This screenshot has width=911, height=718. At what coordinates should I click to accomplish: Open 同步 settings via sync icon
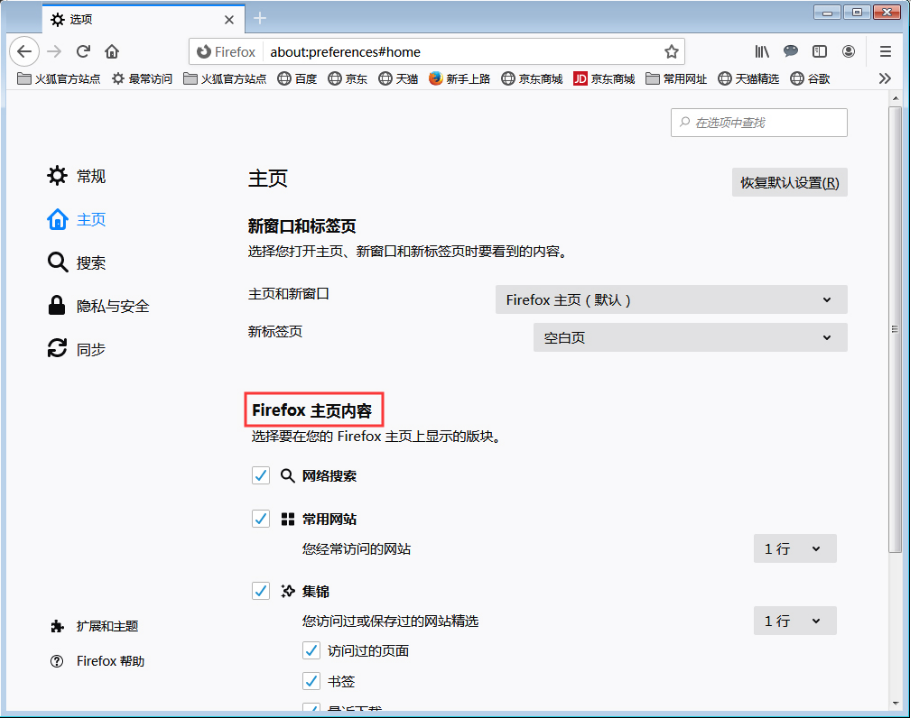[x=57, y=348]
